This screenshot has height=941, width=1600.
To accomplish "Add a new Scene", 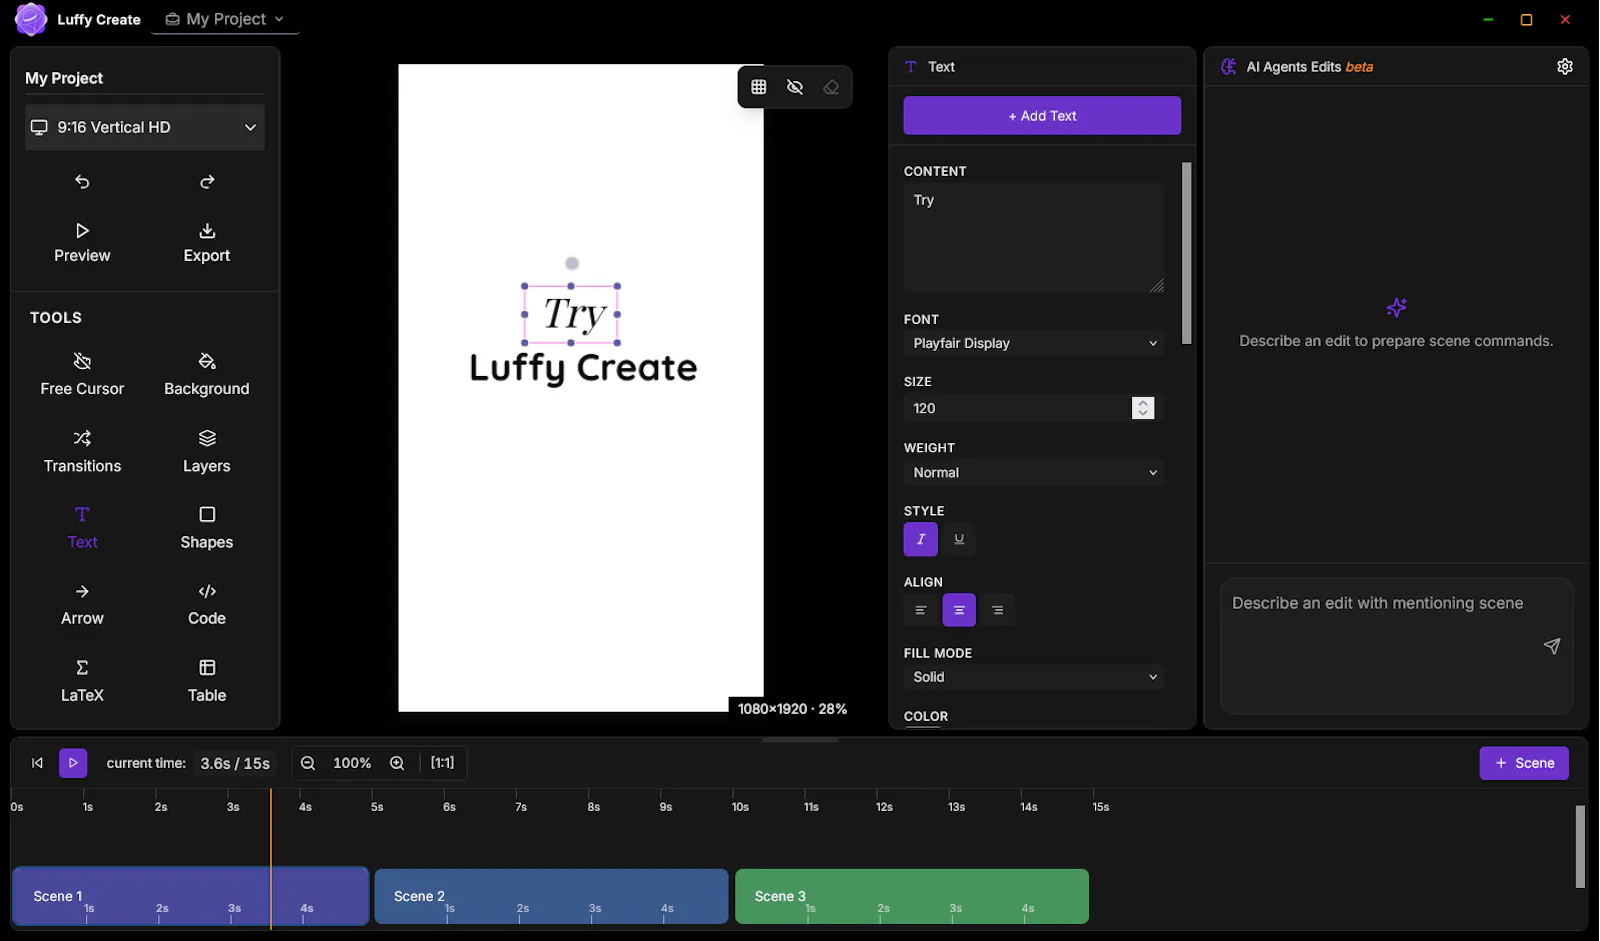I will [1524, 763].
